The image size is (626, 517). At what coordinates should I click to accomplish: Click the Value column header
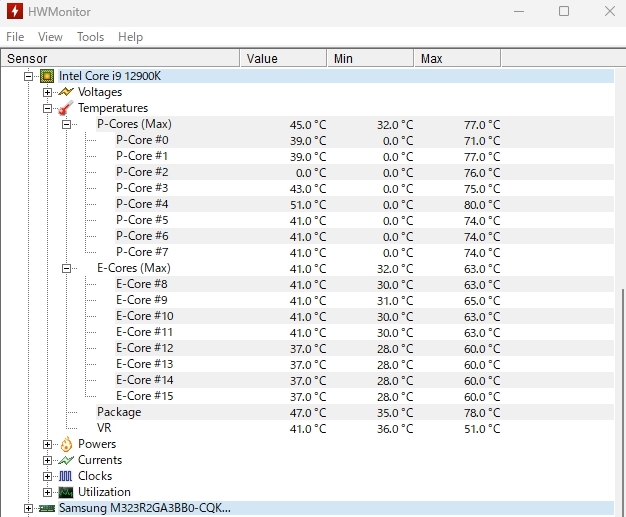(x=283, y=58)
